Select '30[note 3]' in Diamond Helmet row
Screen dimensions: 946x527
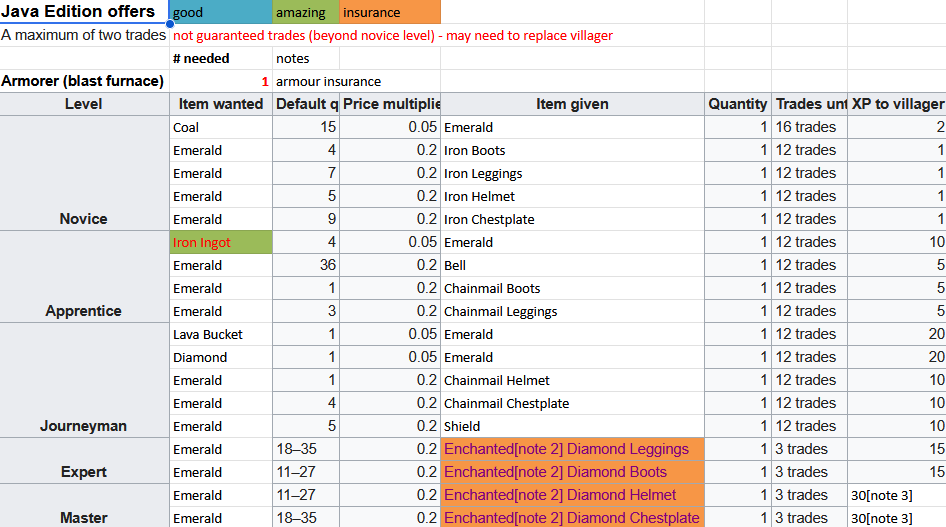pos(897,495)
